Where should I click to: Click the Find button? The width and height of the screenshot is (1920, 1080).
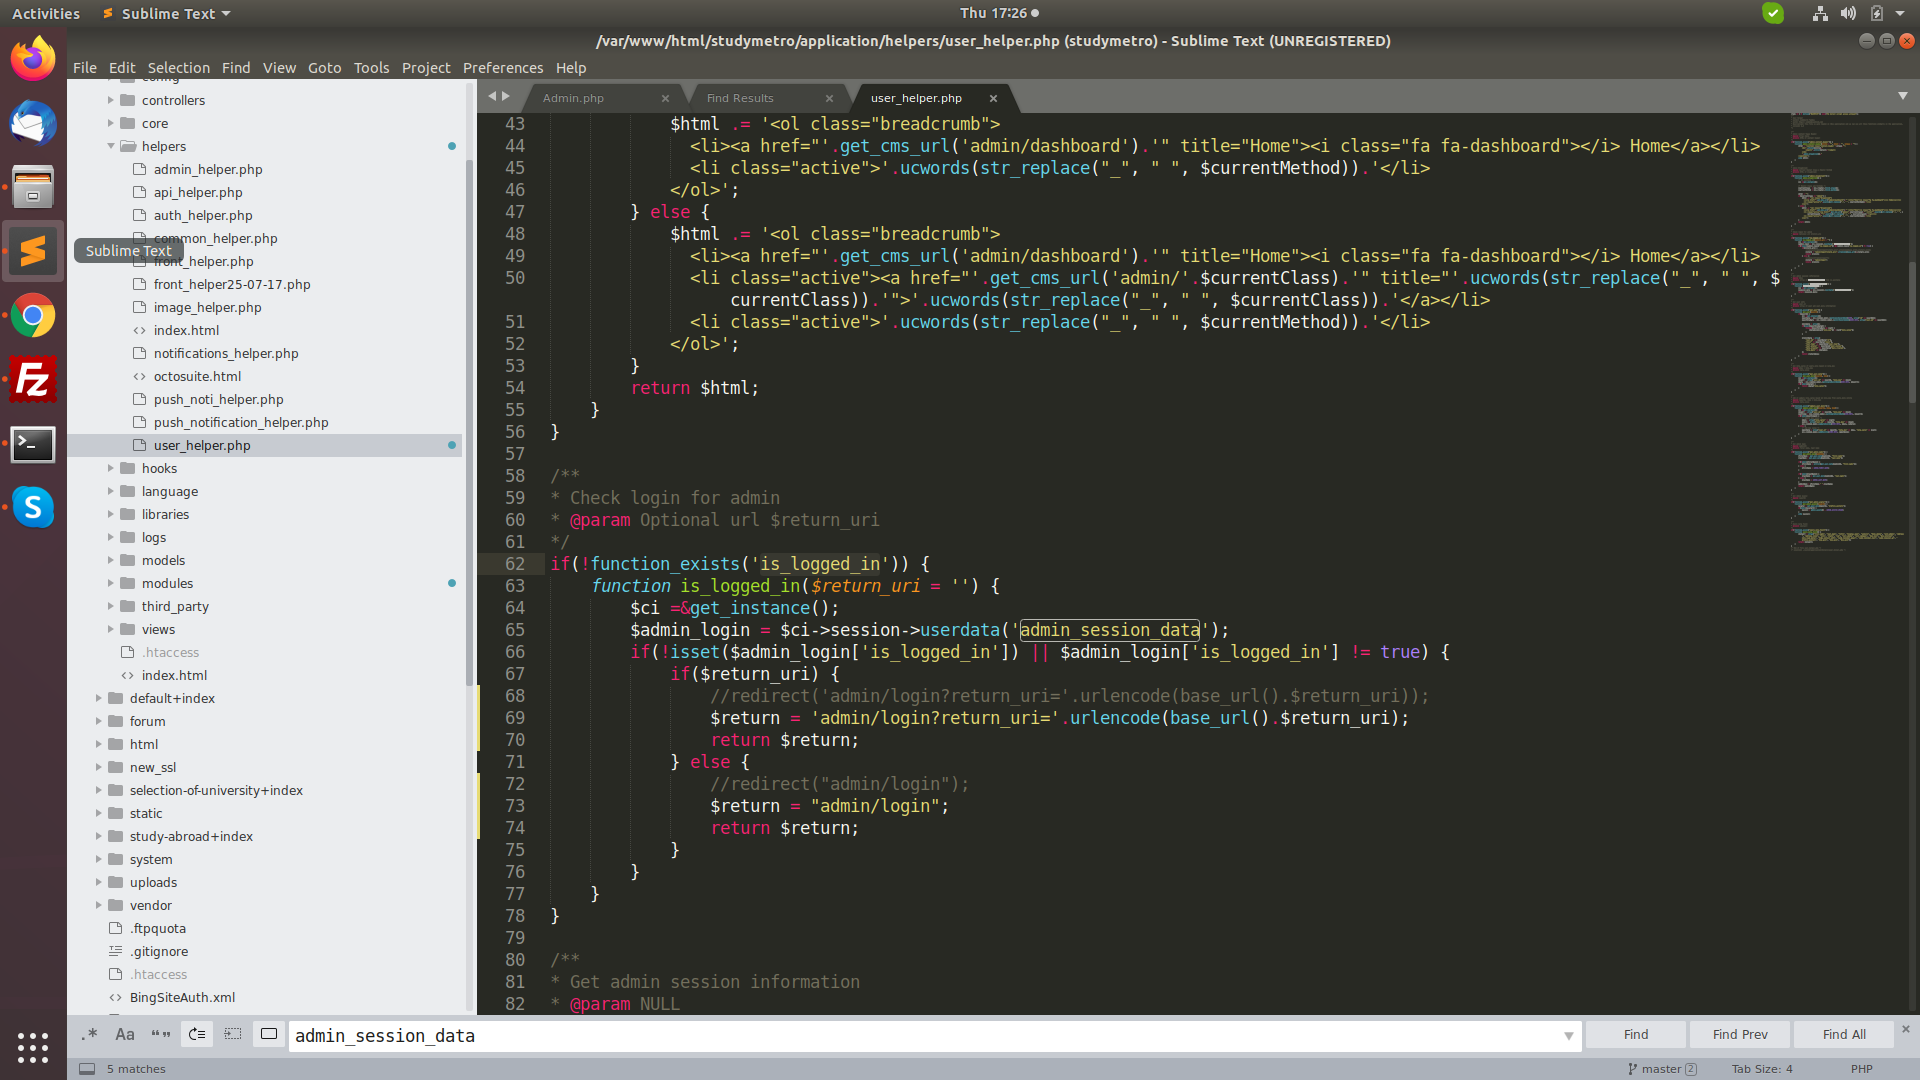pos(1636,1034)
